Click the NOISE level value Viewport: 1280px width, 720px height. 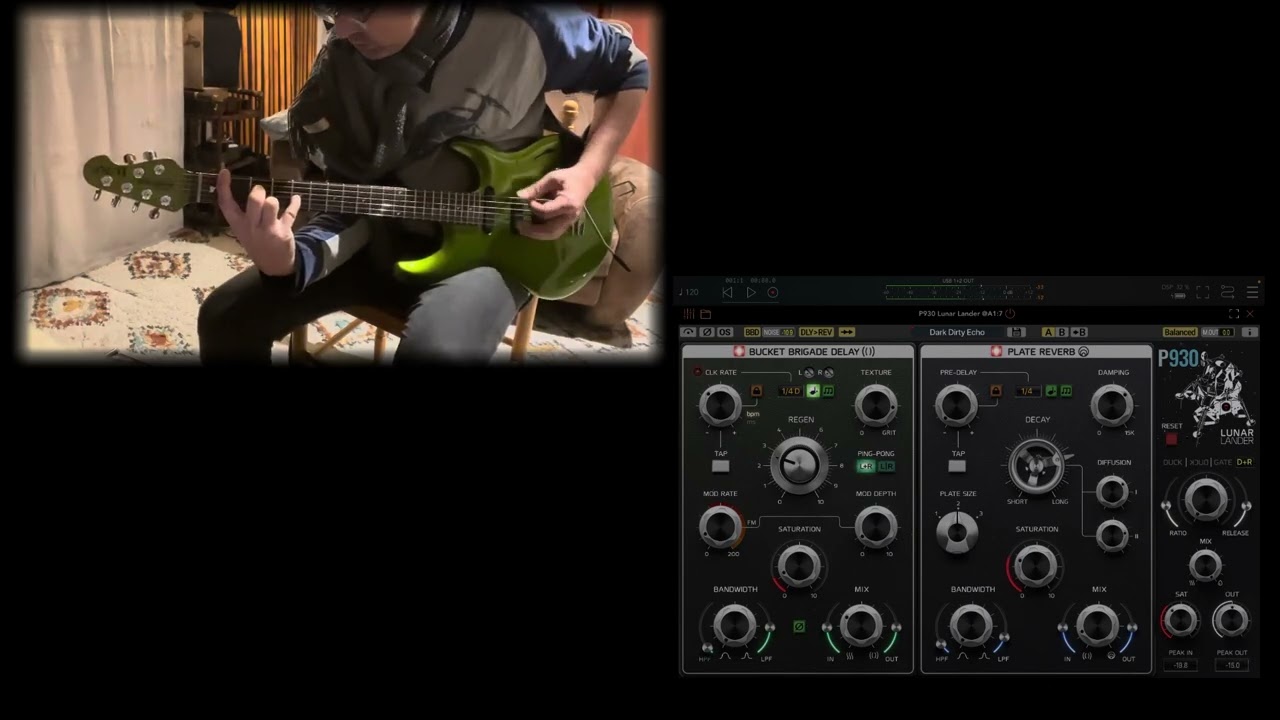(787, 332)
